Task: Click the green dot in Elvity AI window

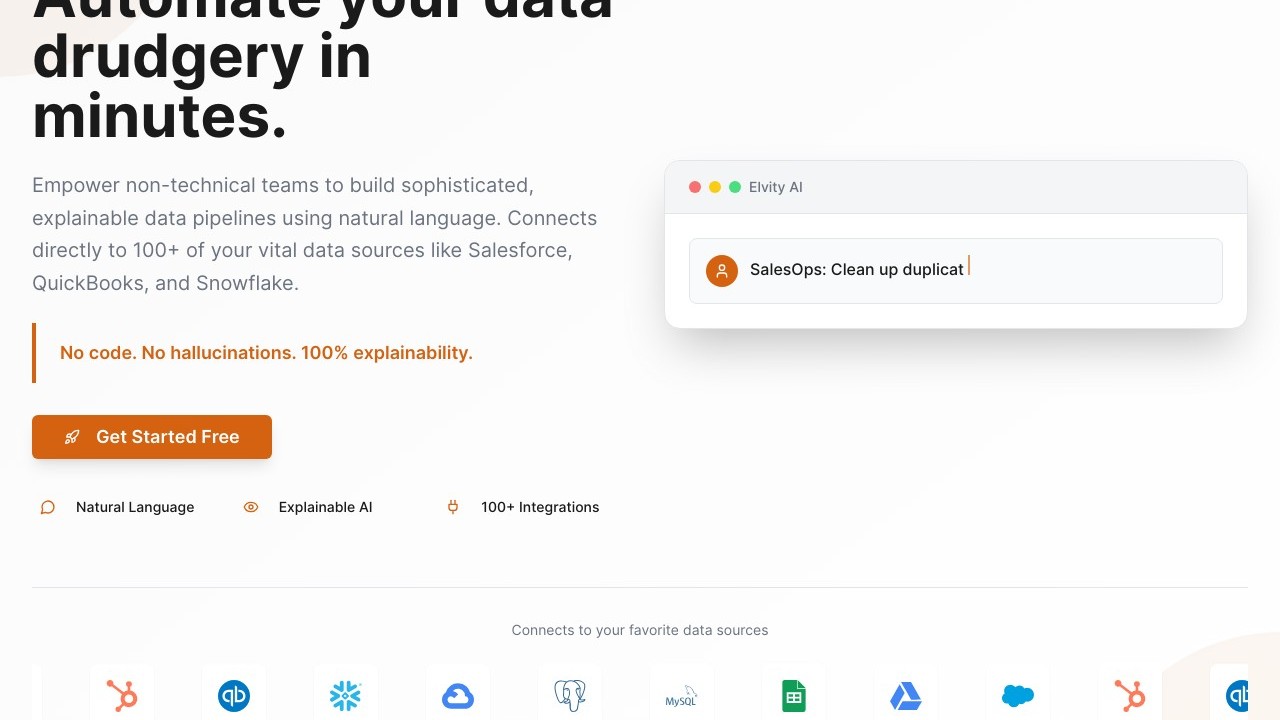Action: click(x=735, y=187)
